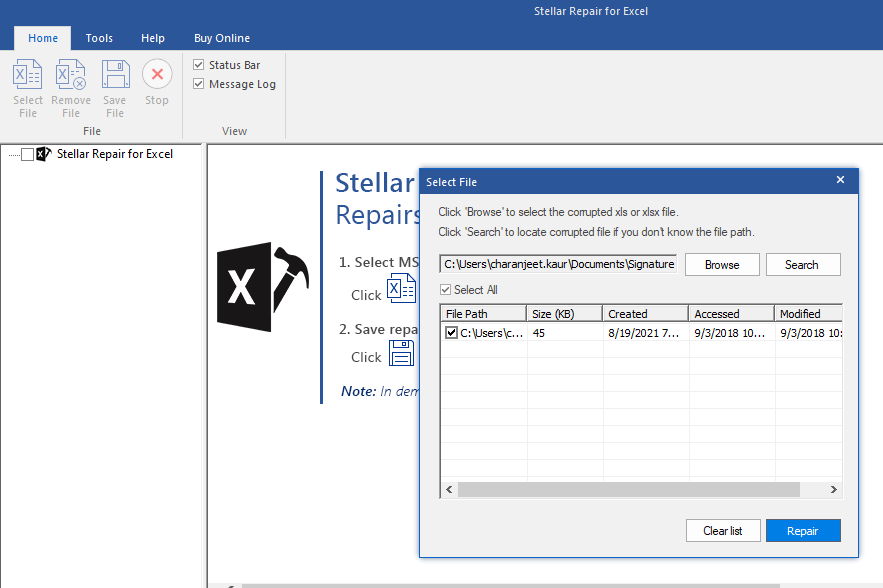The height and width of the screenshot is (588, 883).
Task: Click the Excel file icon under step 1
Action: [401, 288]
